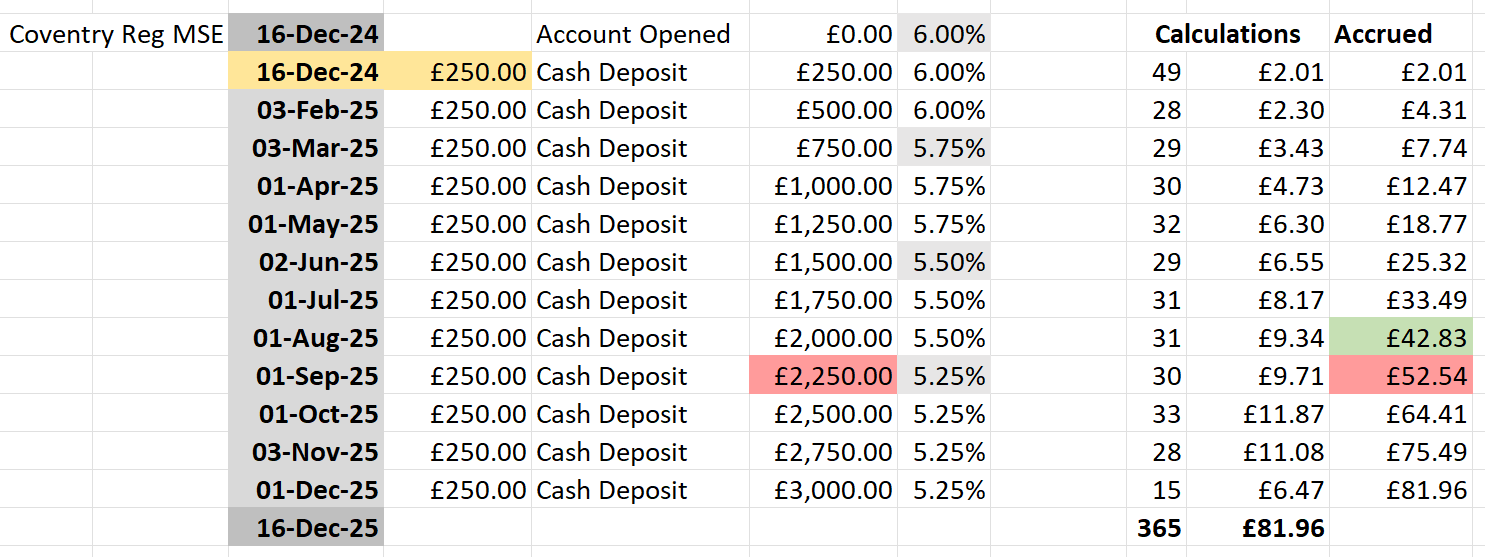Select the Calculations header cell
1485x557 pixels.
[1227, 35]
